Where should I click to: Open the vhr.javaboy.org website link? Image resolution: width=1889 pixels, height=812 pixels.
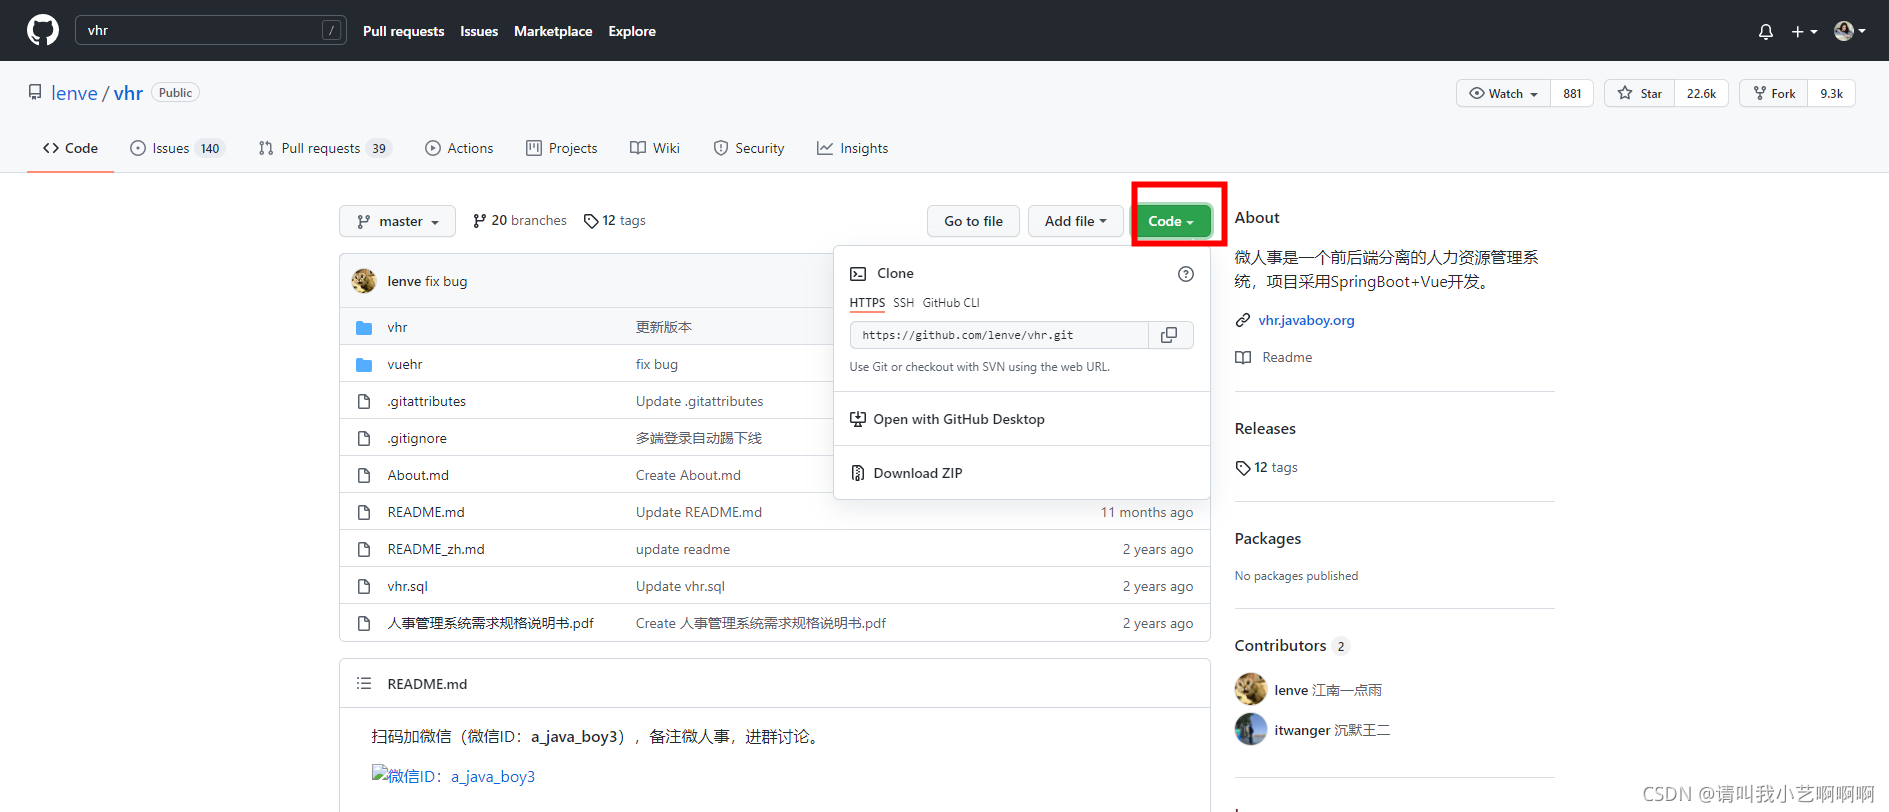(1306, 320)
